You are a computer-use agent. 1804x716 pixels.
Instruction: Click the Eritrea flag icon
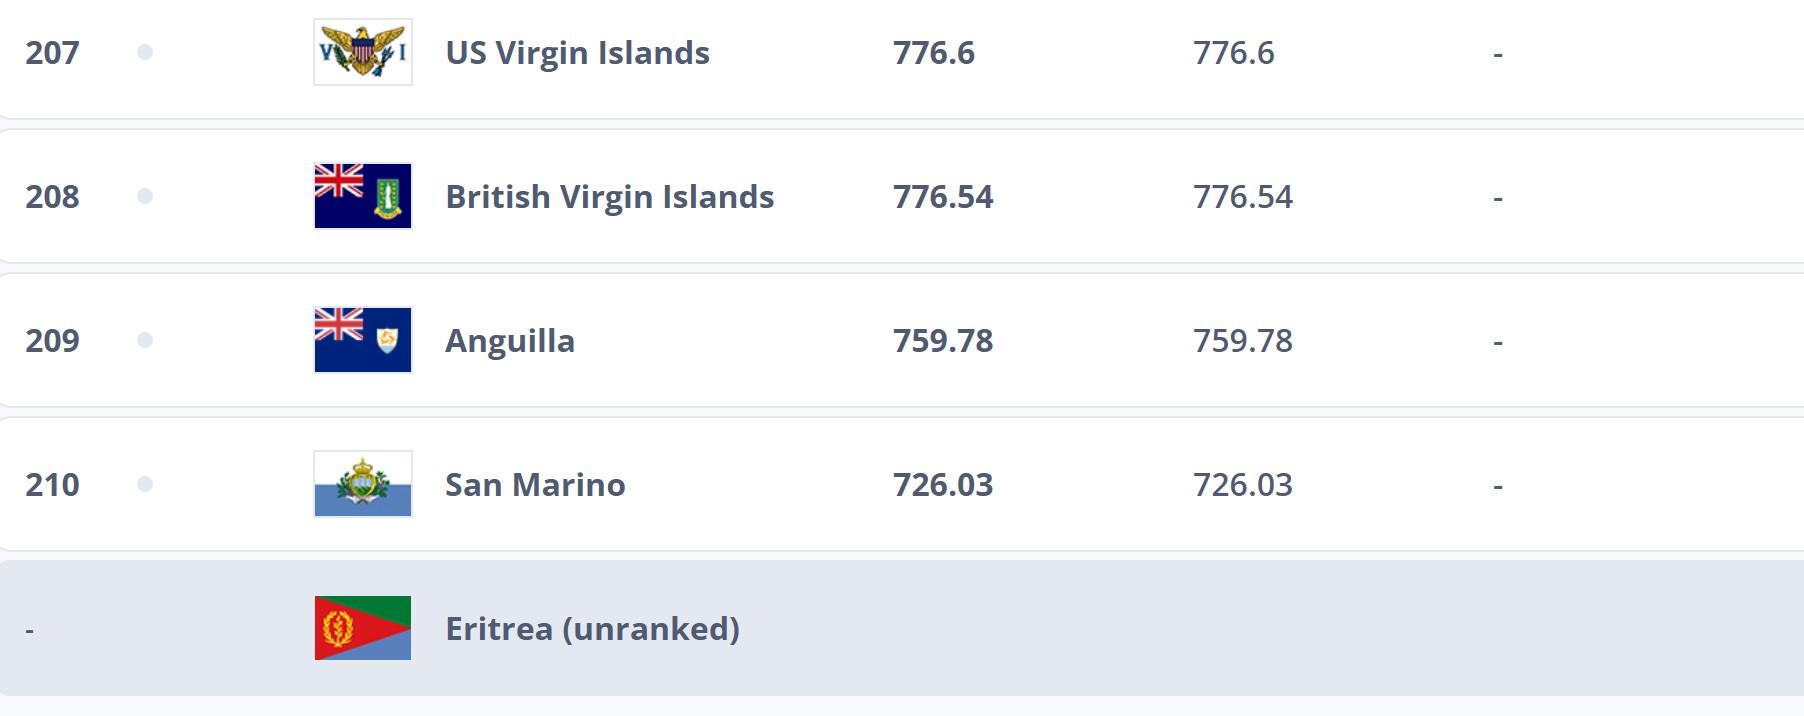pyautogui.click(x=362, y=628)
